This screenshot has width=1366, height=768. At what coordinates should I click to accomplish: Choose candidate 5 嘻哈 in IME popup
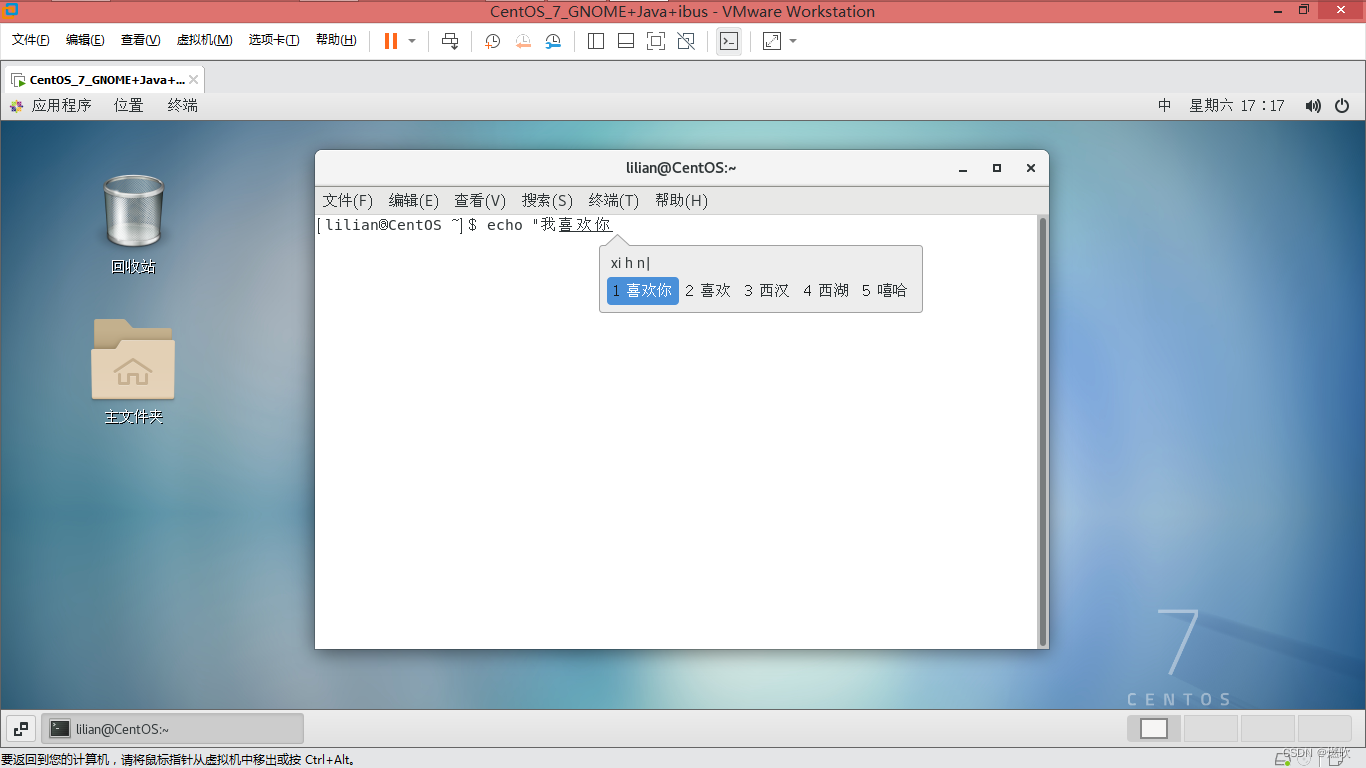885,291
